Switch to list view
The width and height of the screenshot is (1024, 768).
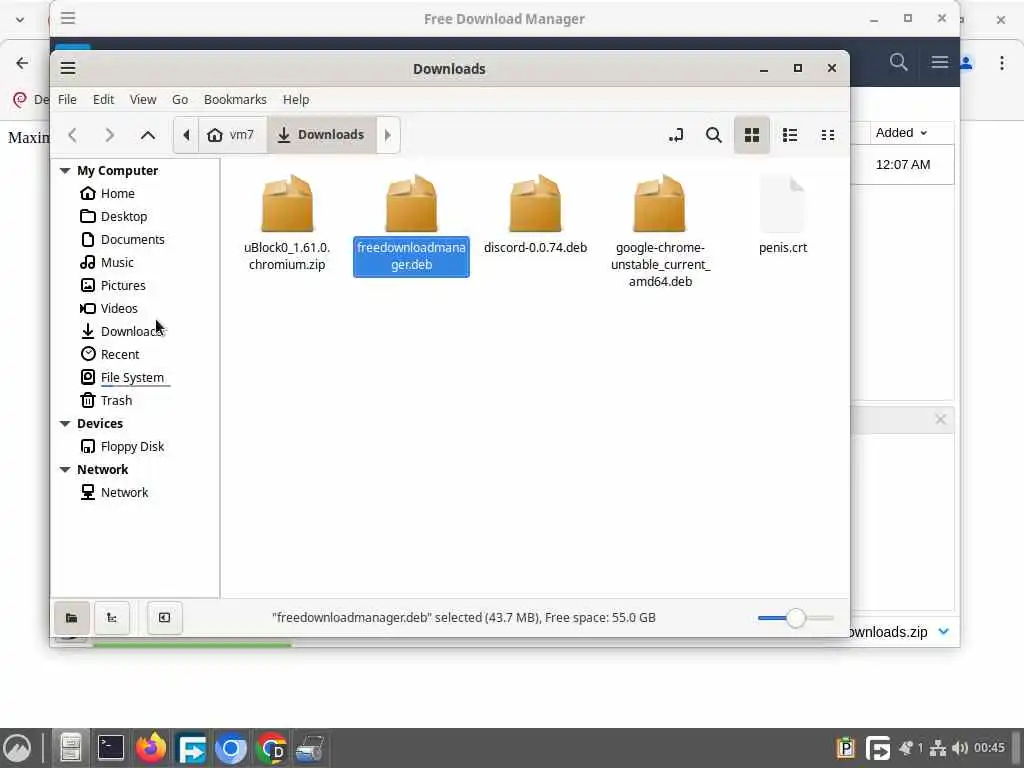790,135
